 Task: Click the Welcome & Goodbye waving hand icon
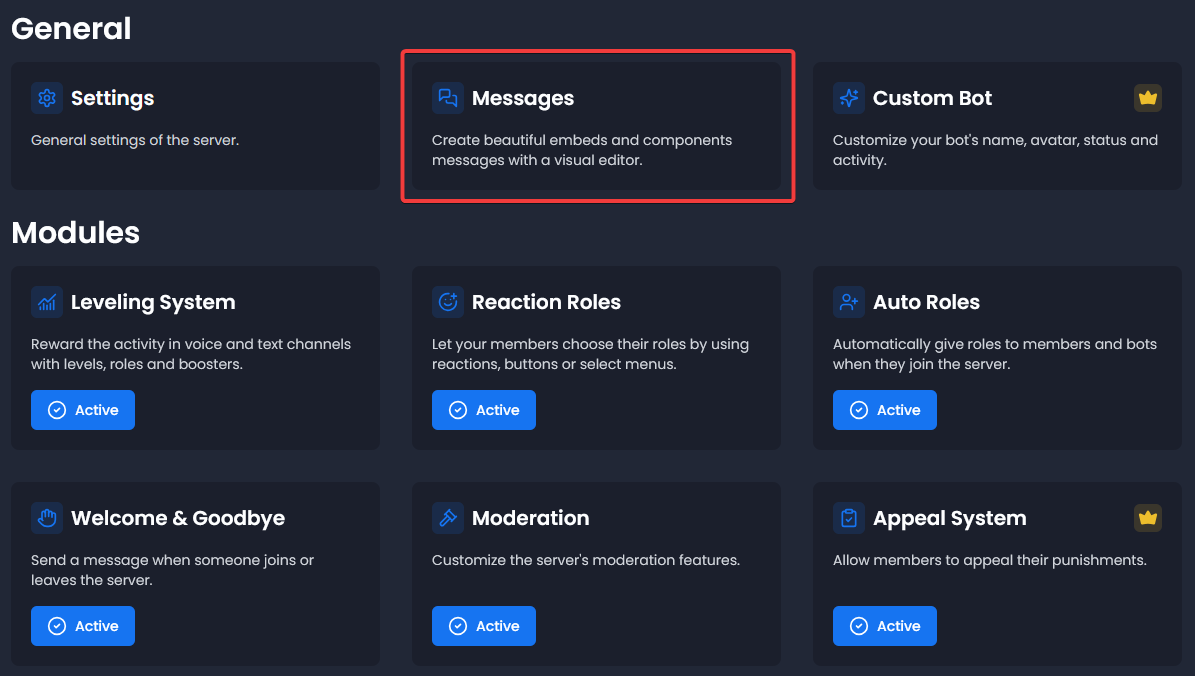coord(47,518)
